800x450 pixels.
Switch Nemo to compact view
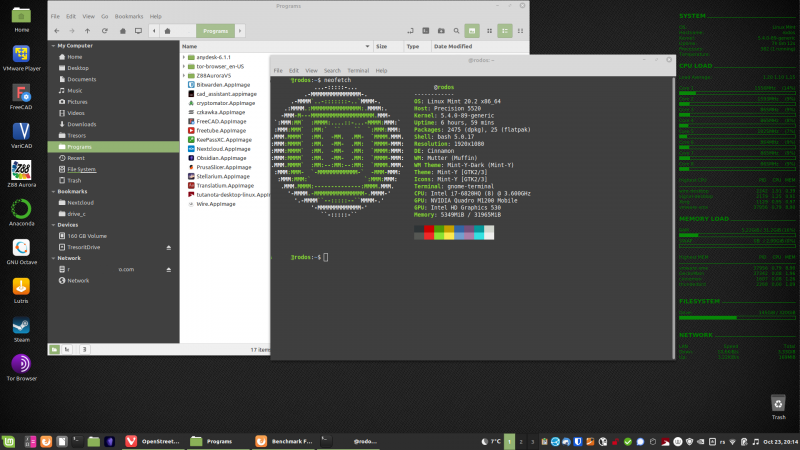click(x=520, y=31)
